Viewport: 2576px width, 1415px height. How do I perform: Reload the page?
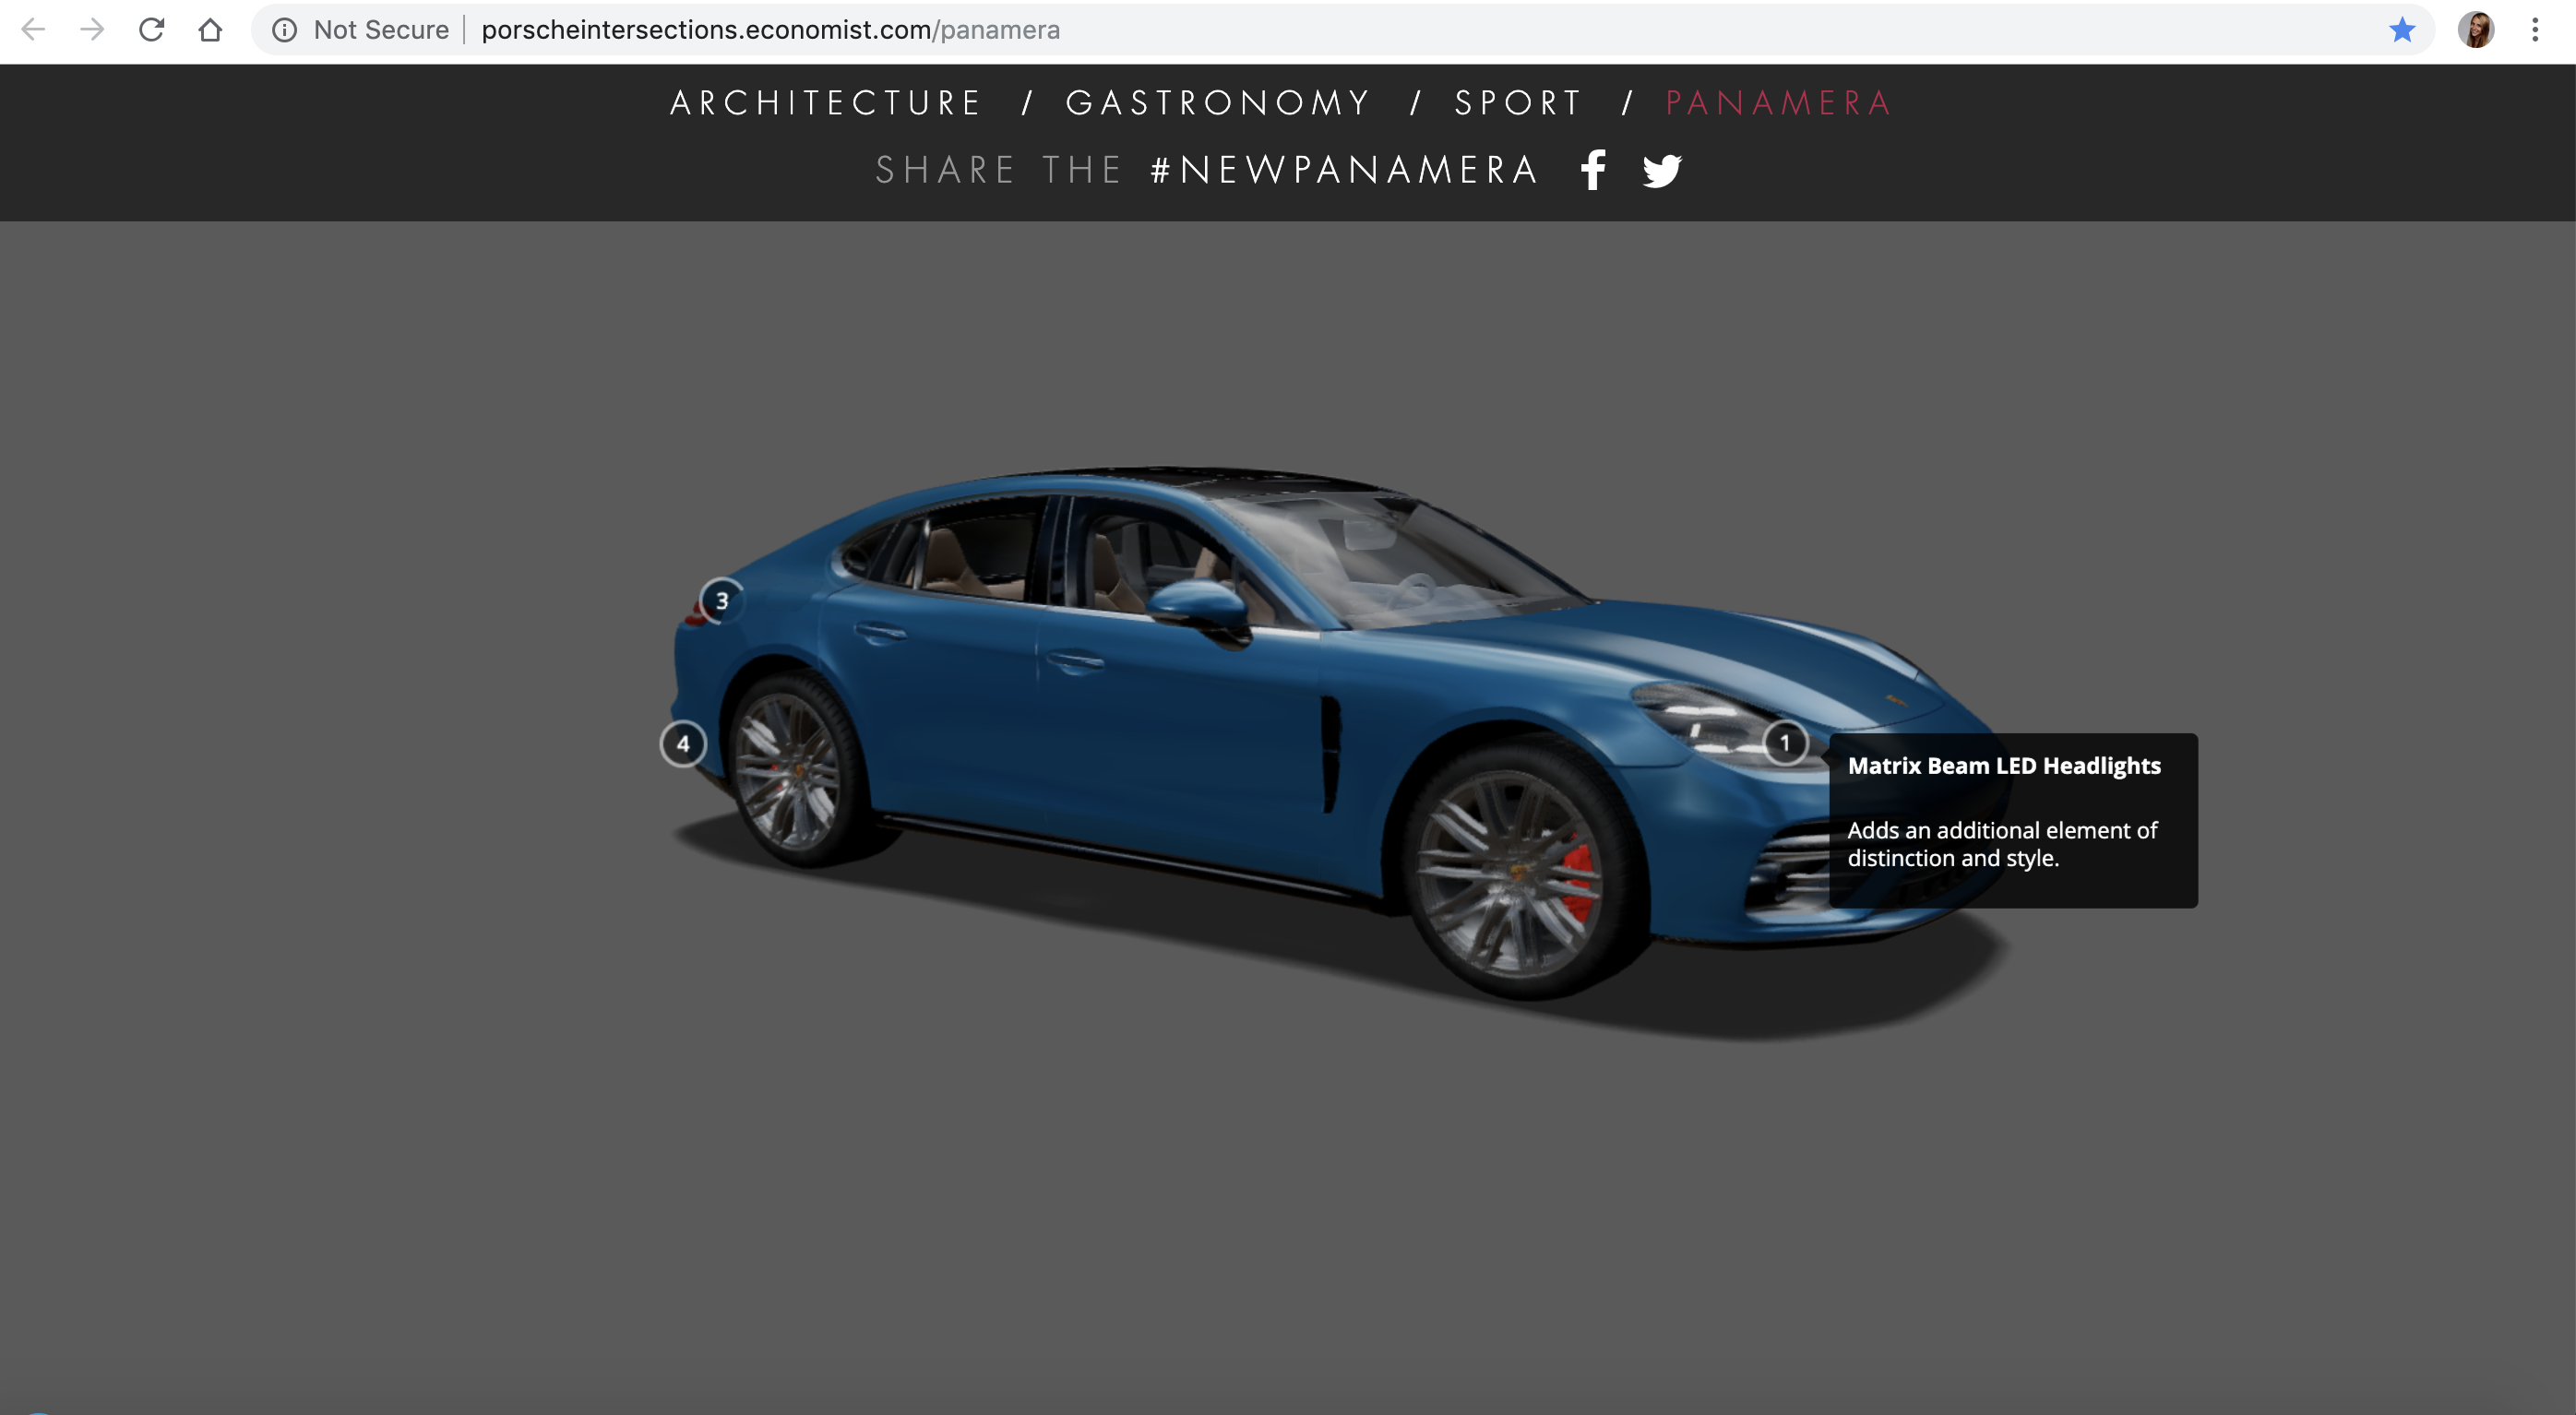[151, 30]
